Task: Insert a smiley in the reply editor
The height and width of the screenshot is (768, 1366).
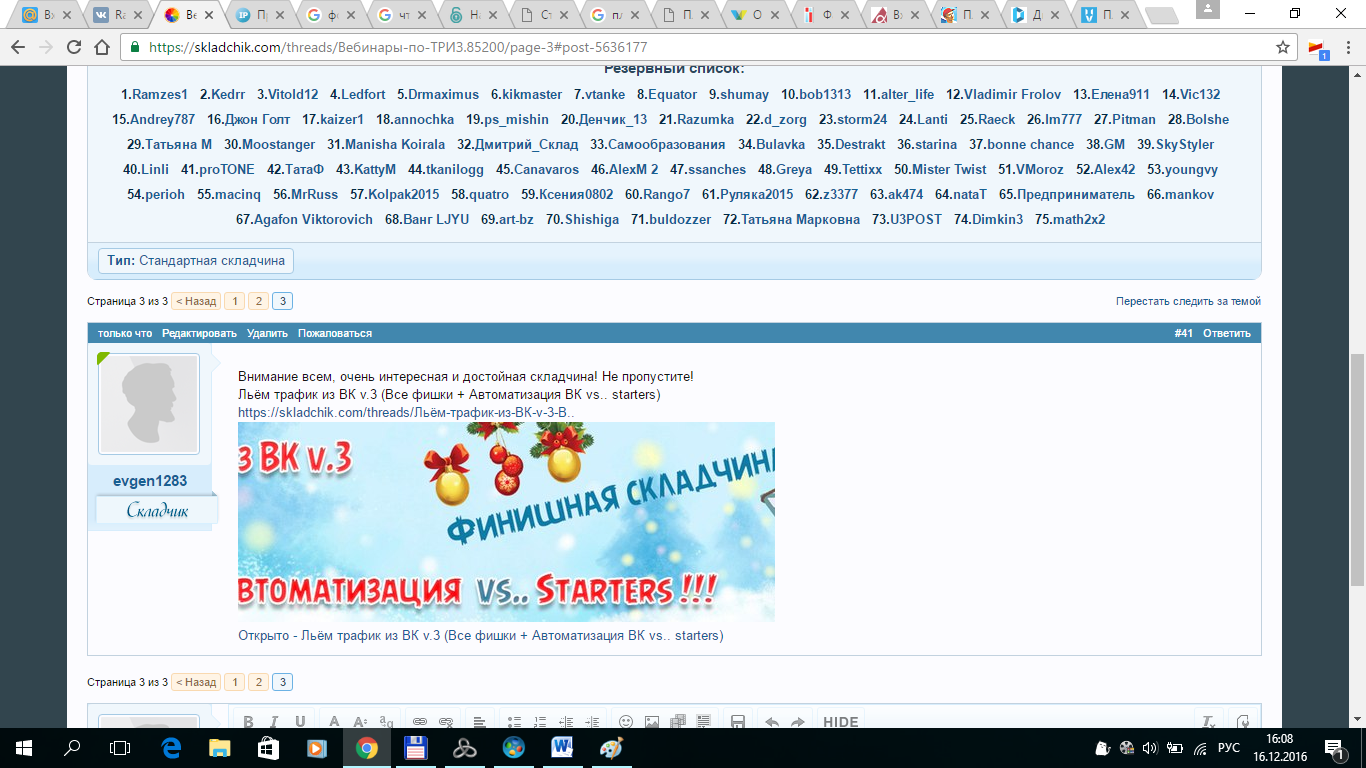Action: click(626, 722)
